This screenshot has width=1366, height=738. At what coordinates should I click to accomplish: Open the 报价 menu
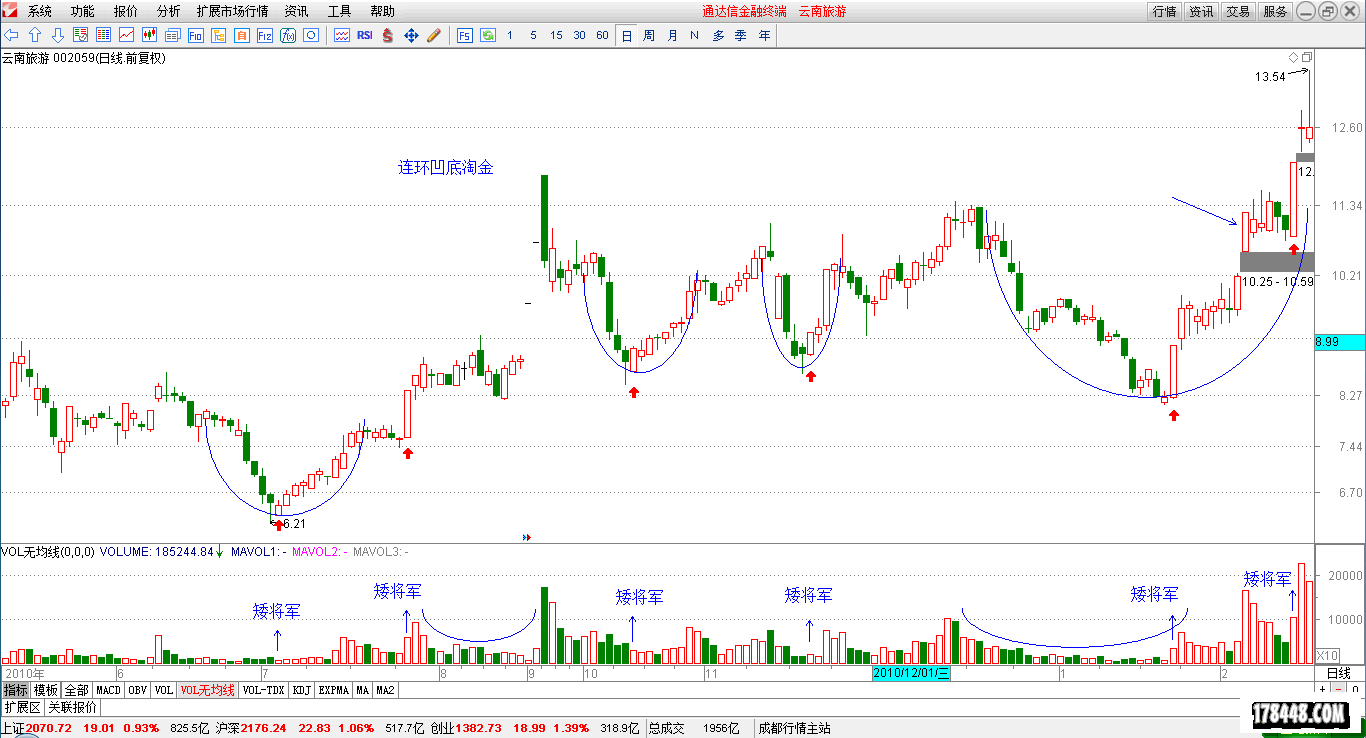126,11
